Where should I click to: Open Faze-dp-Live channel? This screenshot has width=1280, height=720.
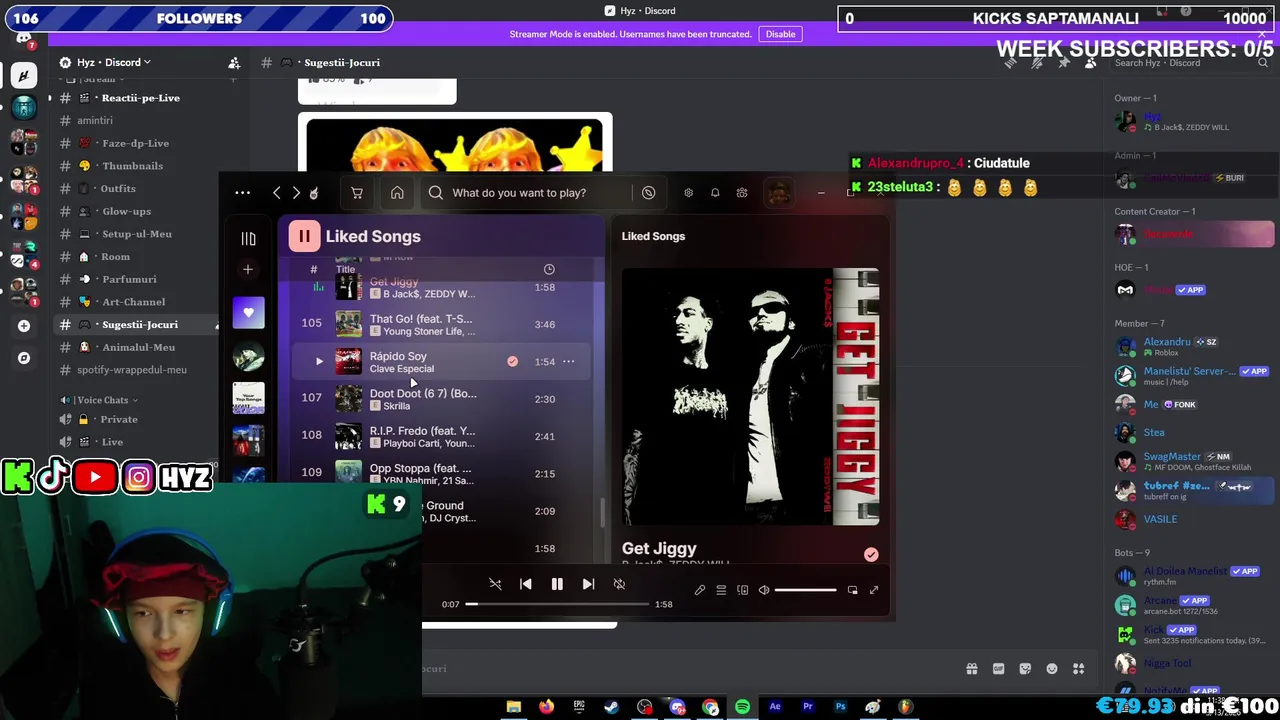(135, 143)
